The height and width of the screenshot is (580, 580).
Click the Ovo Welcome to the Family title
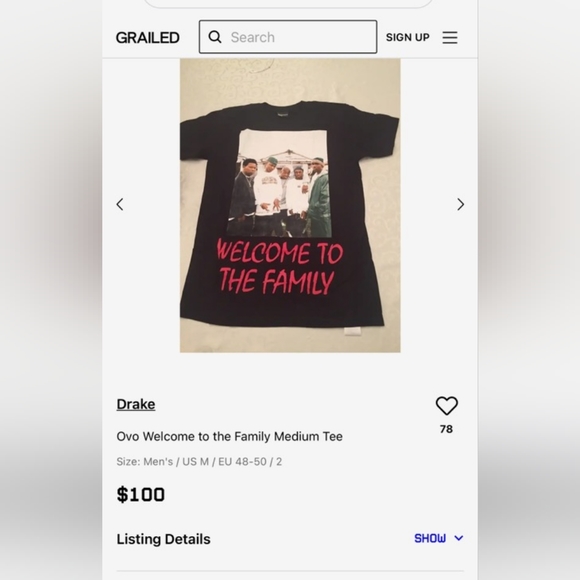[229, 436]
